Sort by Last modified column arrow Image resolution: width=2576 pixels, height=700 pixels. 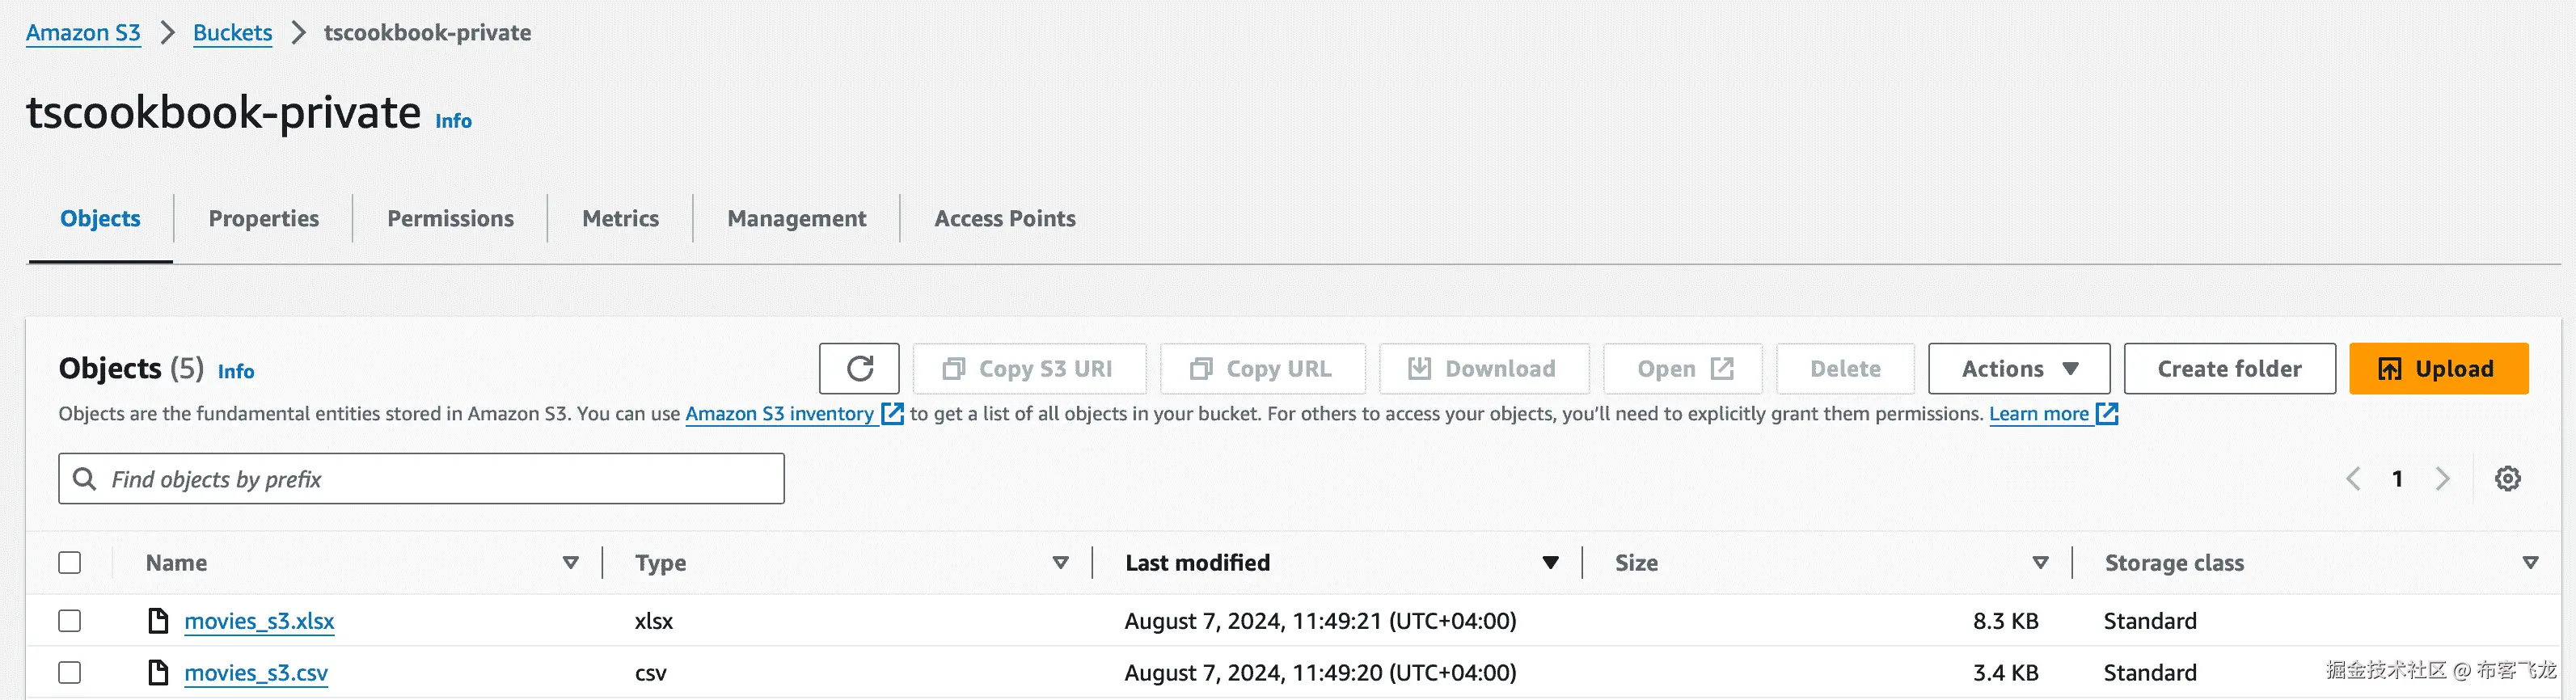[x=1551, y=563]
